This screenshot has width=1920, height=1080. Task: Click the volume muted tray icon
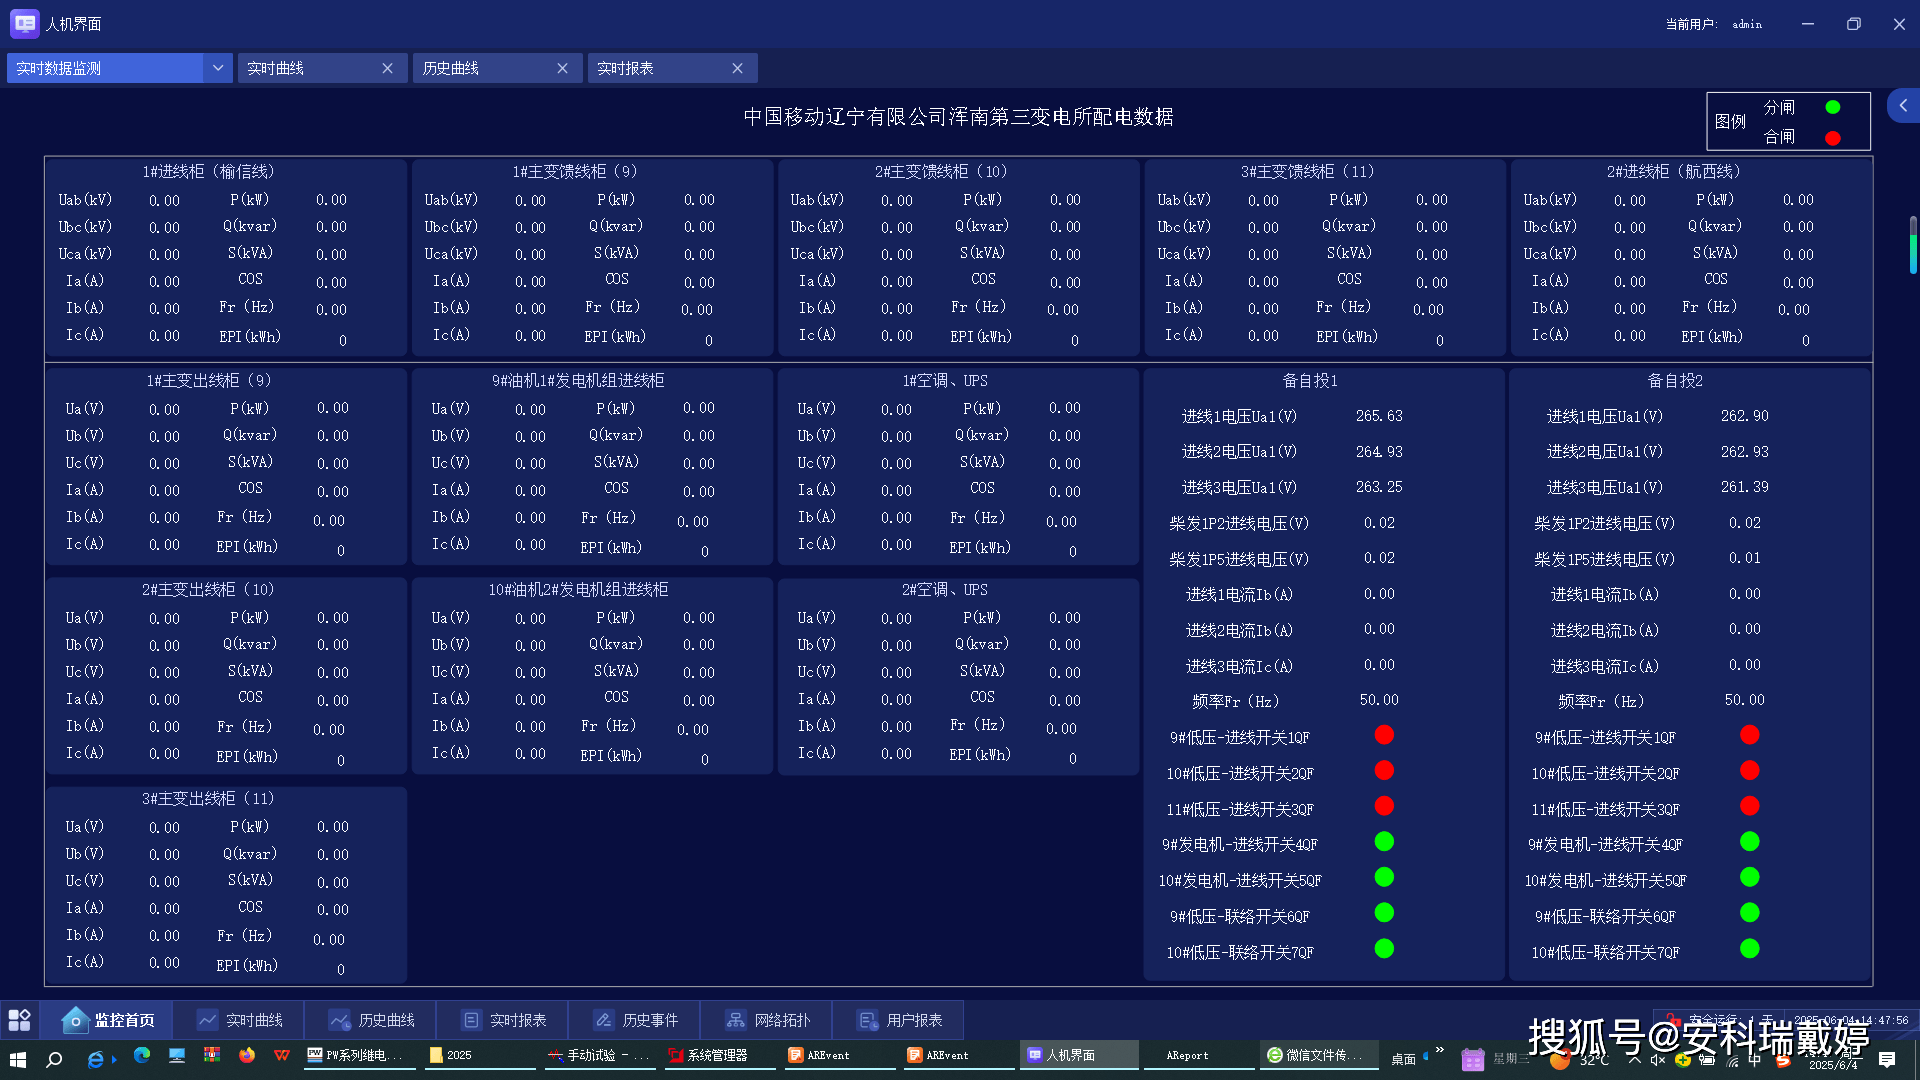(1657, 1060)
